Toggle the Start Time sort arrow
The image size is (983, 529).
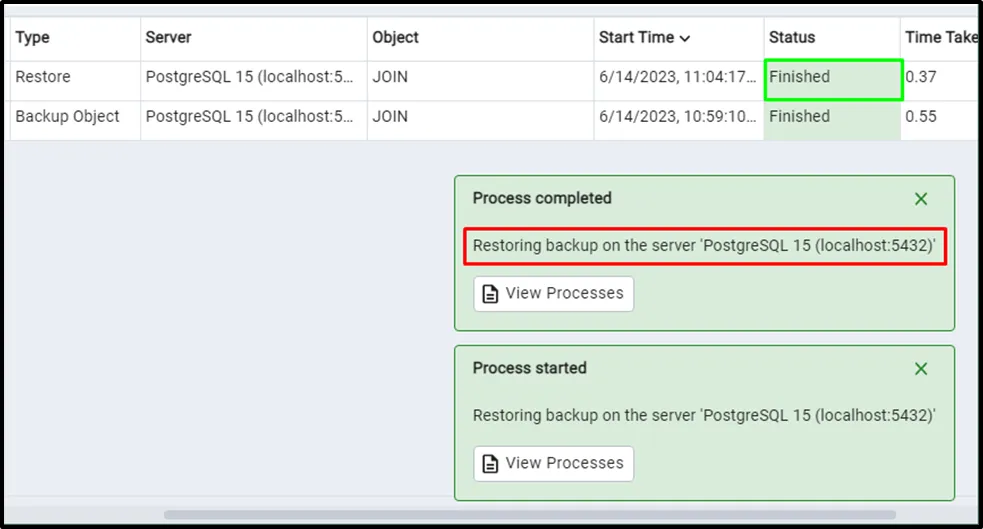click(x=685, y=38)
